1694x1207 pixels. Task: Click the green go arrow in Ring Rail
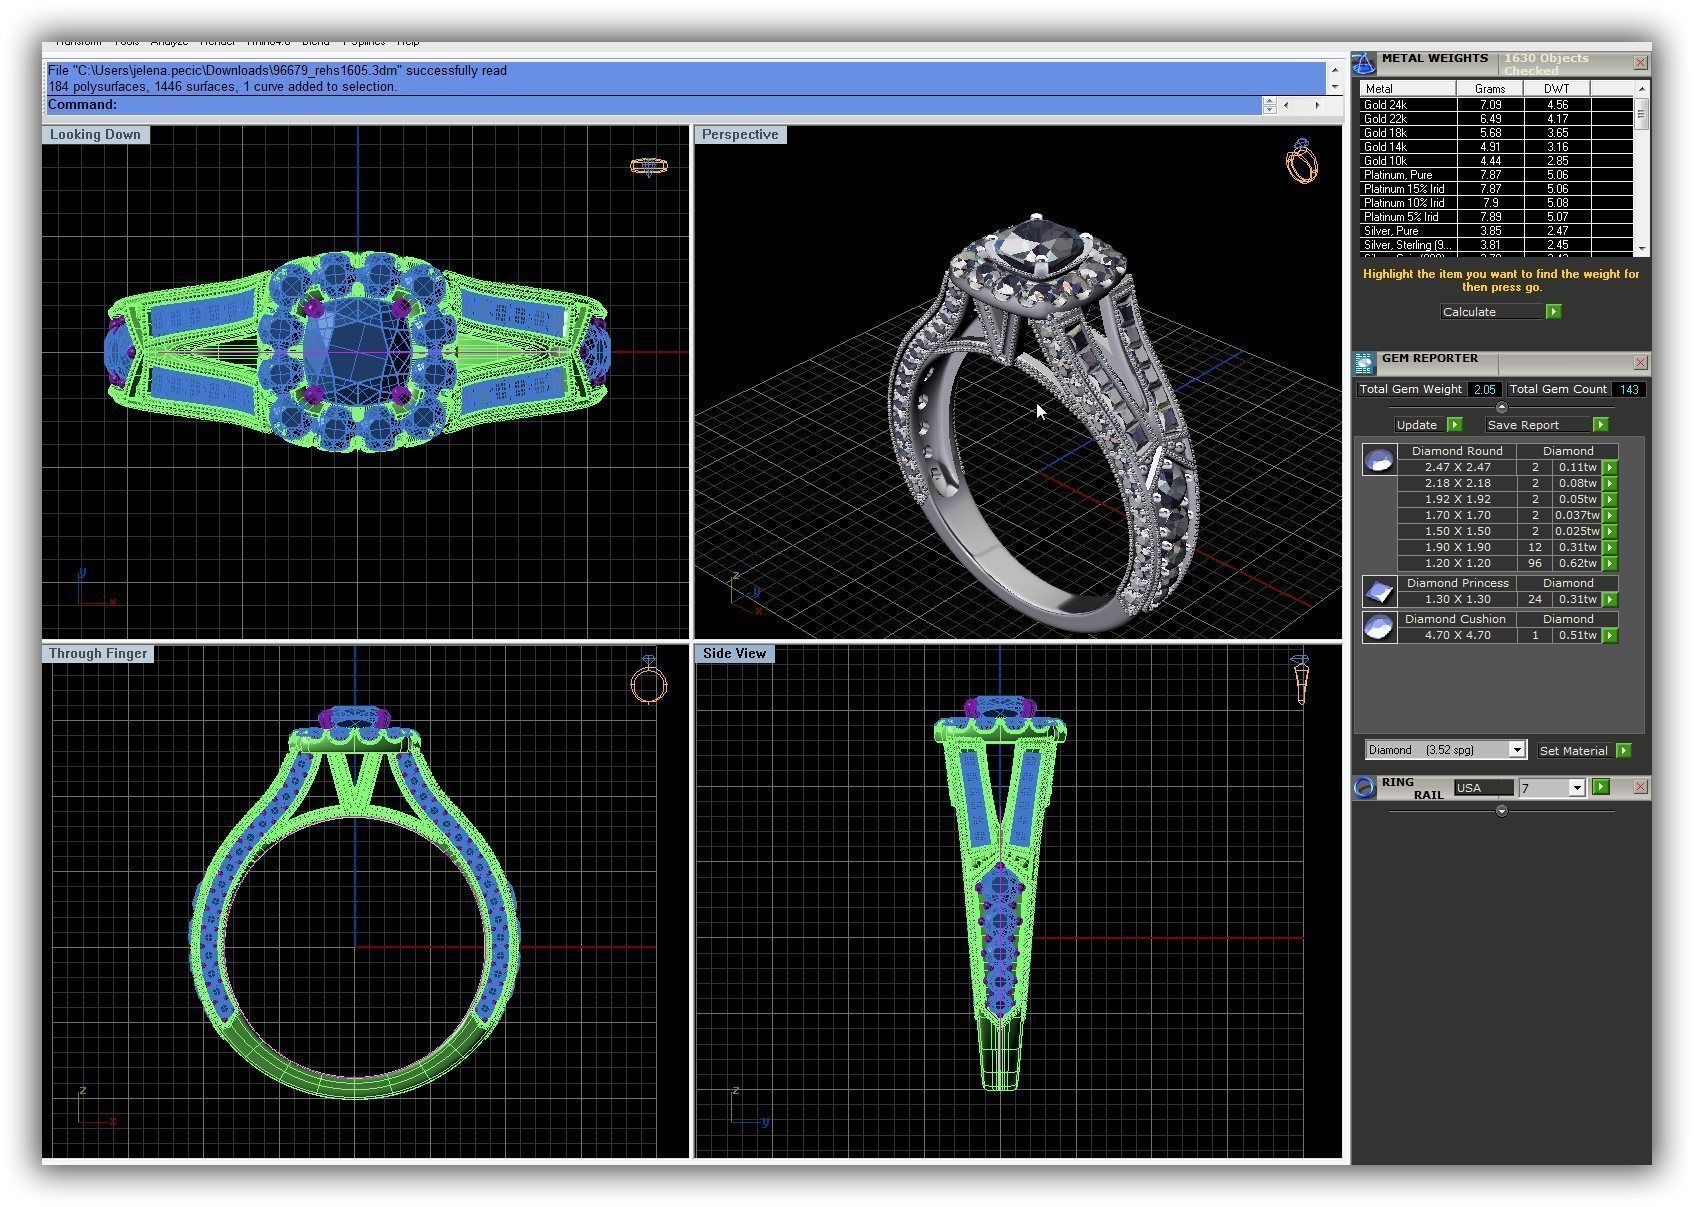tap(1601, 787)
